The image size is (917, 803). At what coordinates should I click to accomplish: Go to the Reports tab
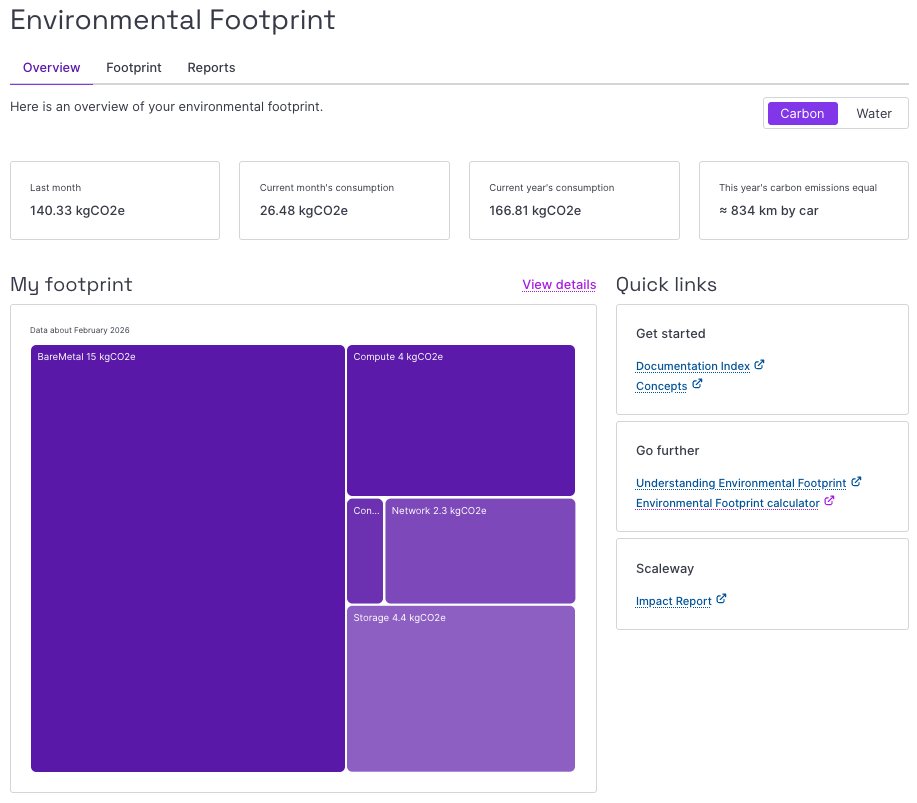(x=211, y=68)
